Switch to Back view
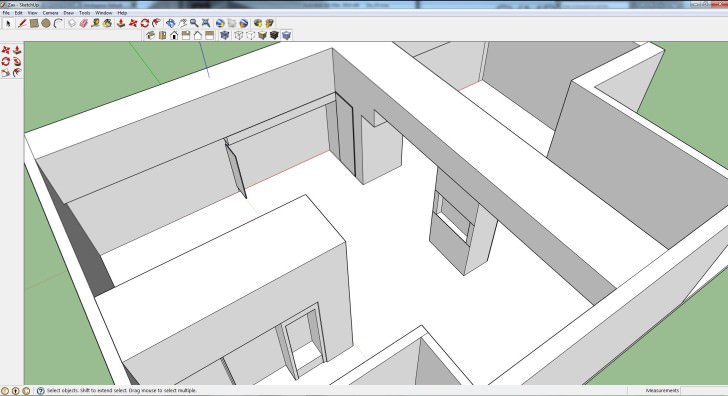 tap(198, 35)
